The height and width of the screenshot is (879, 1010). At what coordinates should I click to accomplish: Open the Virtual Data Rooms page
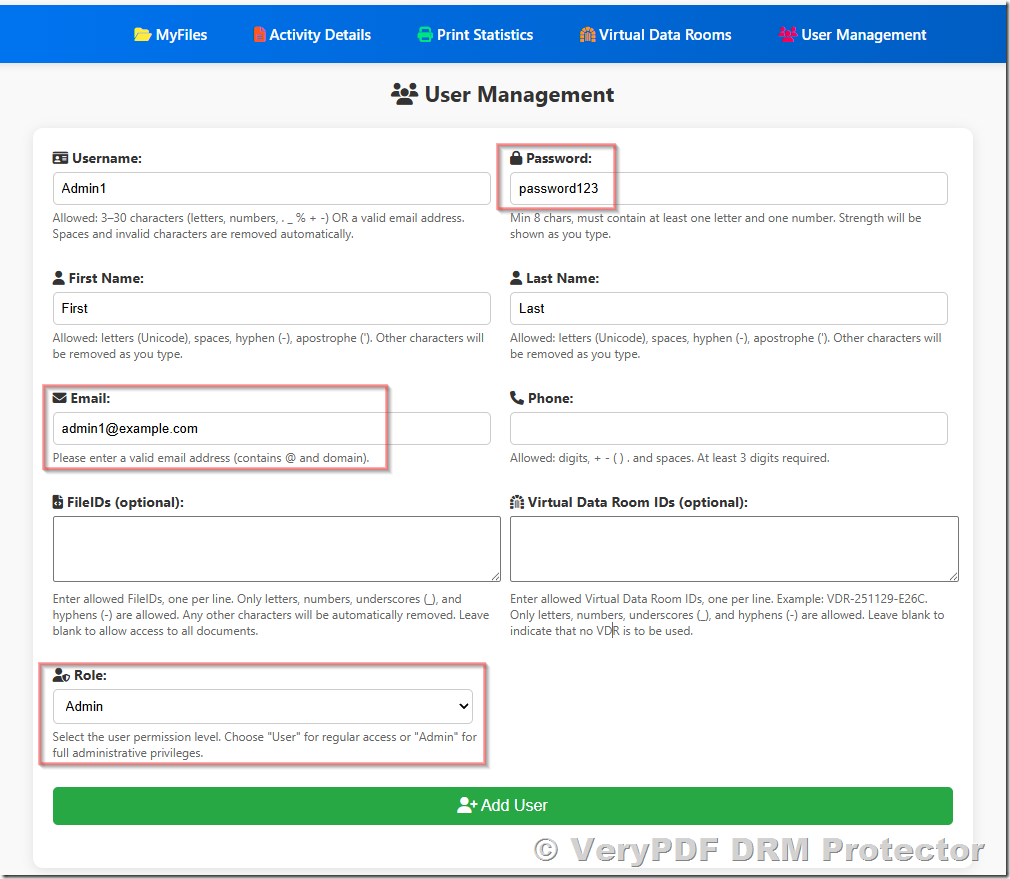pos(655,34)
